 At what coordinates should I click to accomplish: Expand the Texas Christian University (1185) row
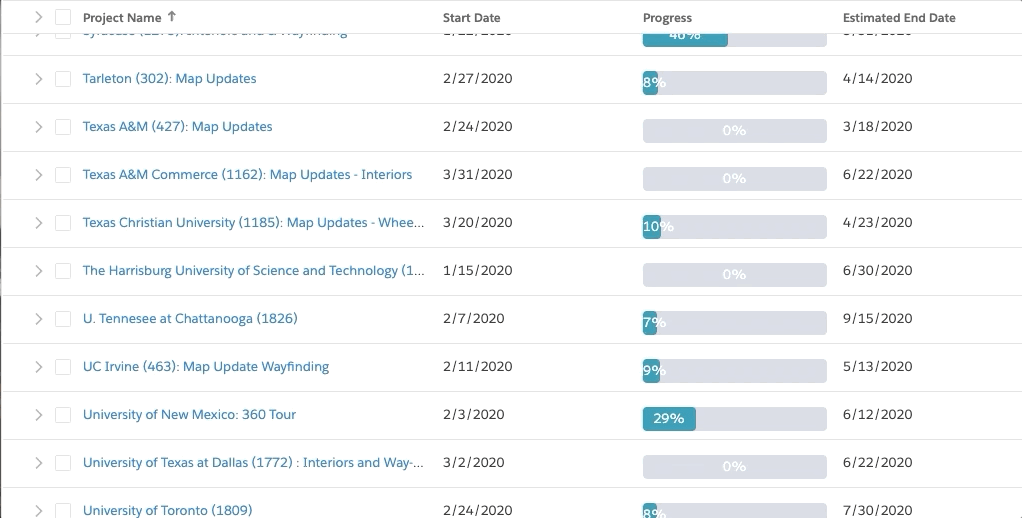(38, 223)
